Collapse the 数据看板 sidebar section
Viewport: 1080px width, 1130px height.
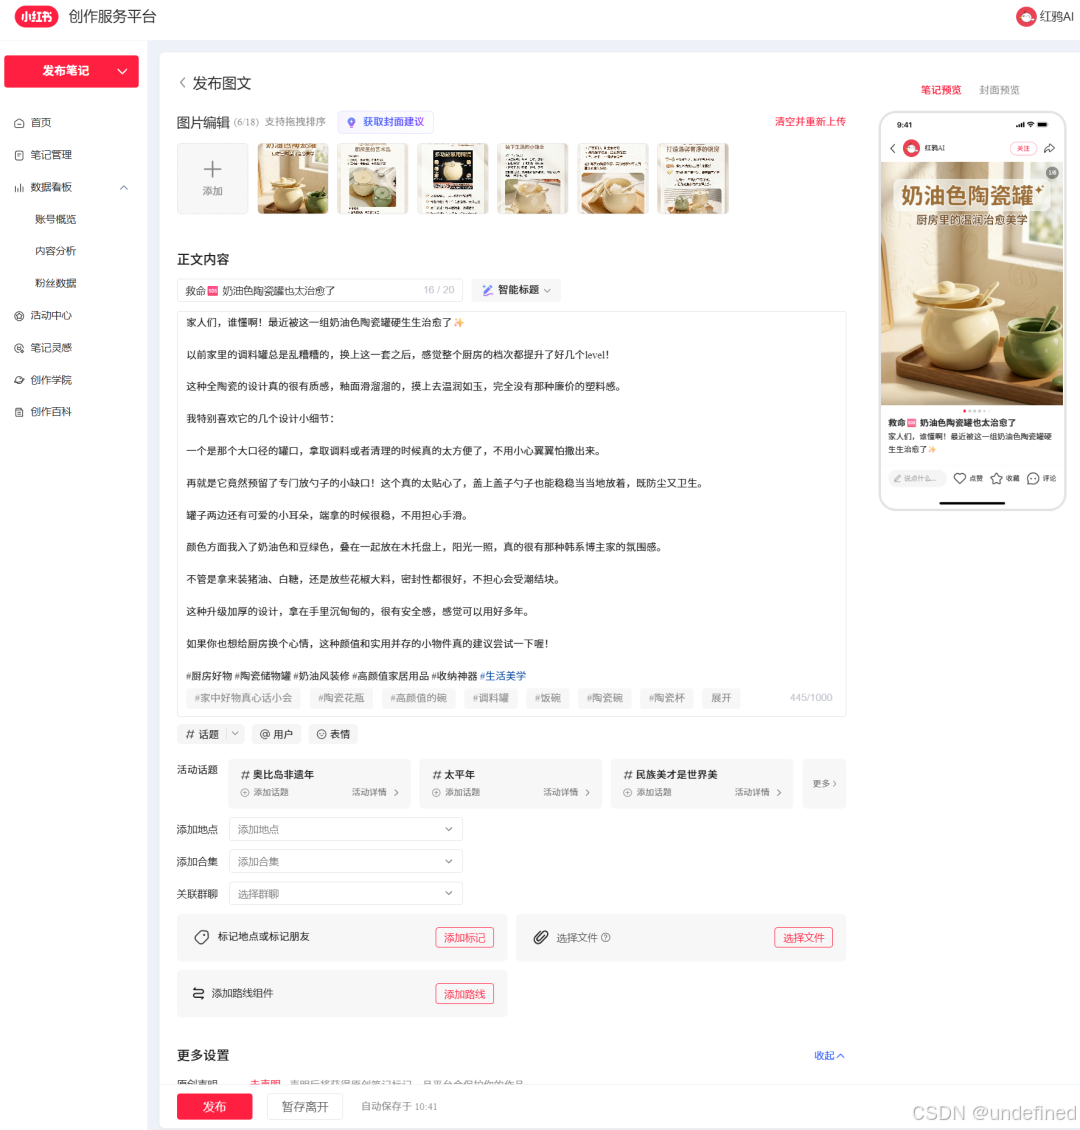click(x=124, y=187)
